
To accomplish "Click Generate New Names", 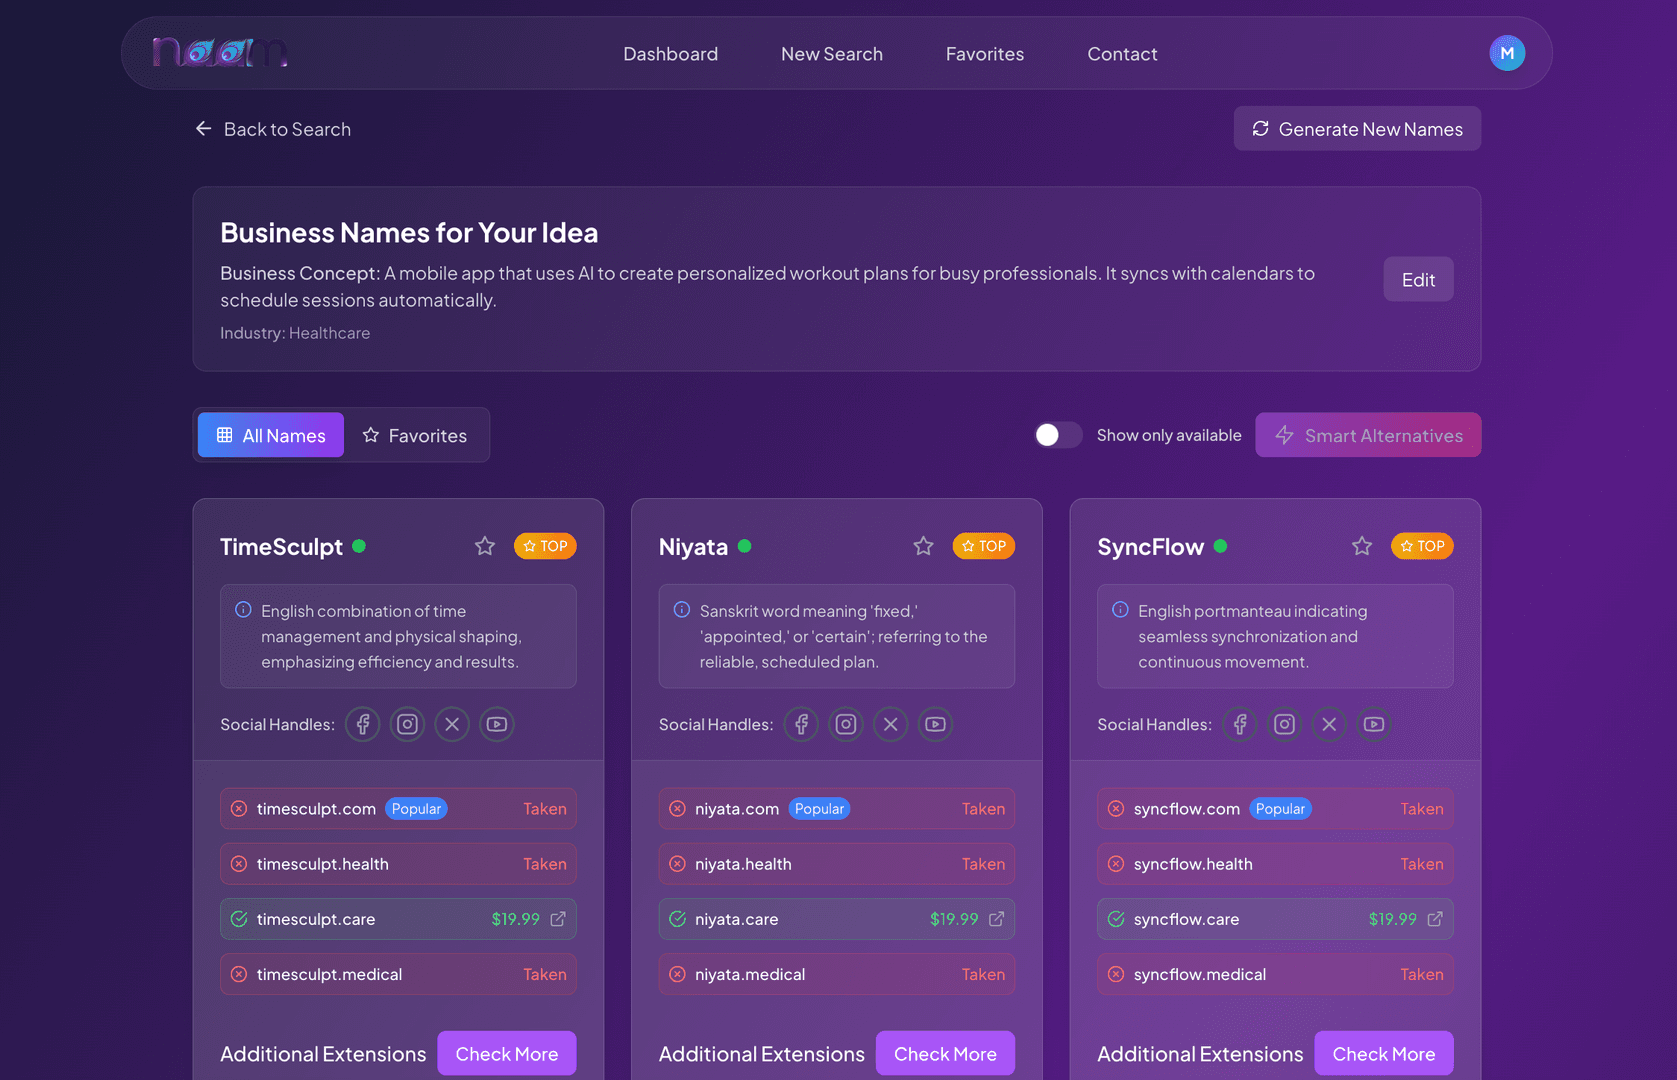I will click(1356, 128).
